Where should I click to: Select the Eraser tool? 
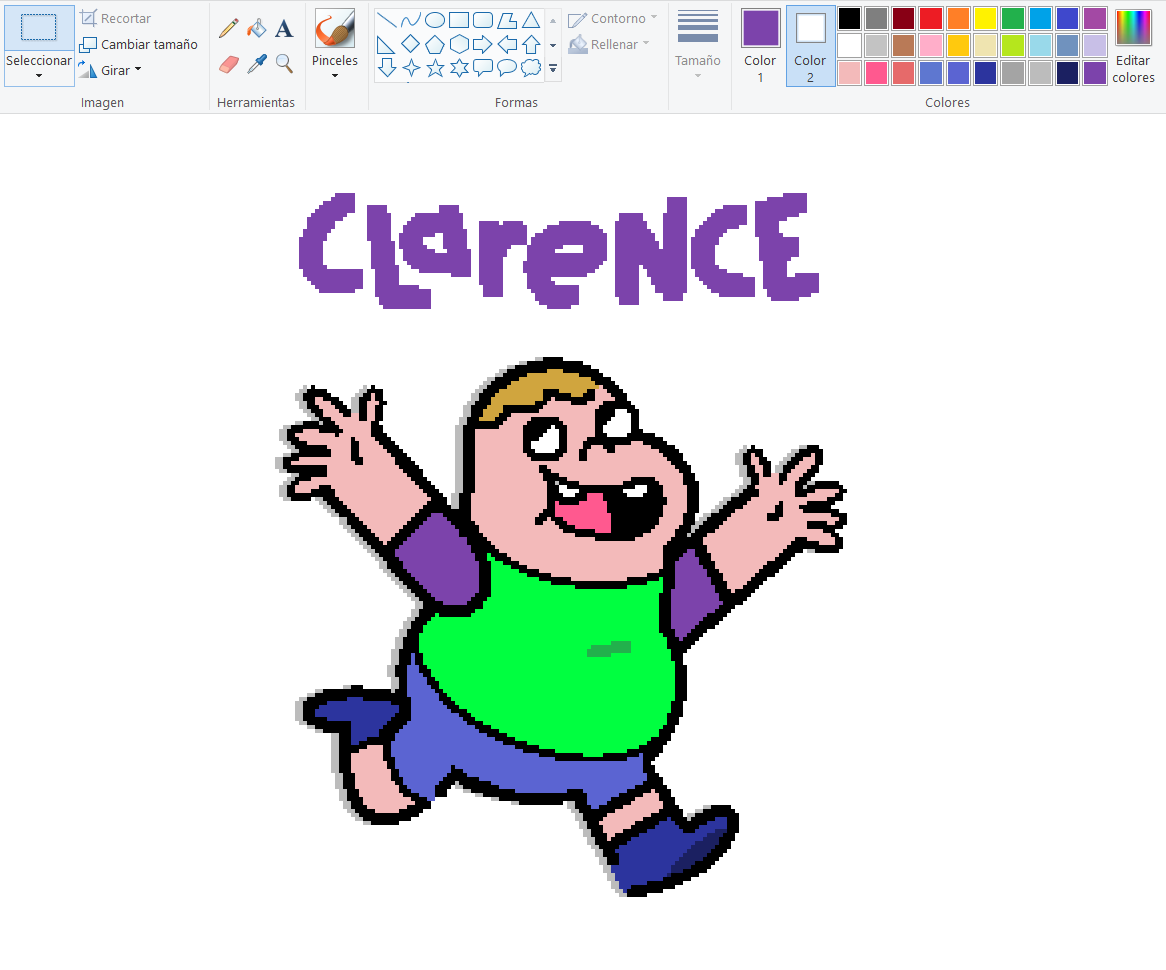[x=229, y=64]
